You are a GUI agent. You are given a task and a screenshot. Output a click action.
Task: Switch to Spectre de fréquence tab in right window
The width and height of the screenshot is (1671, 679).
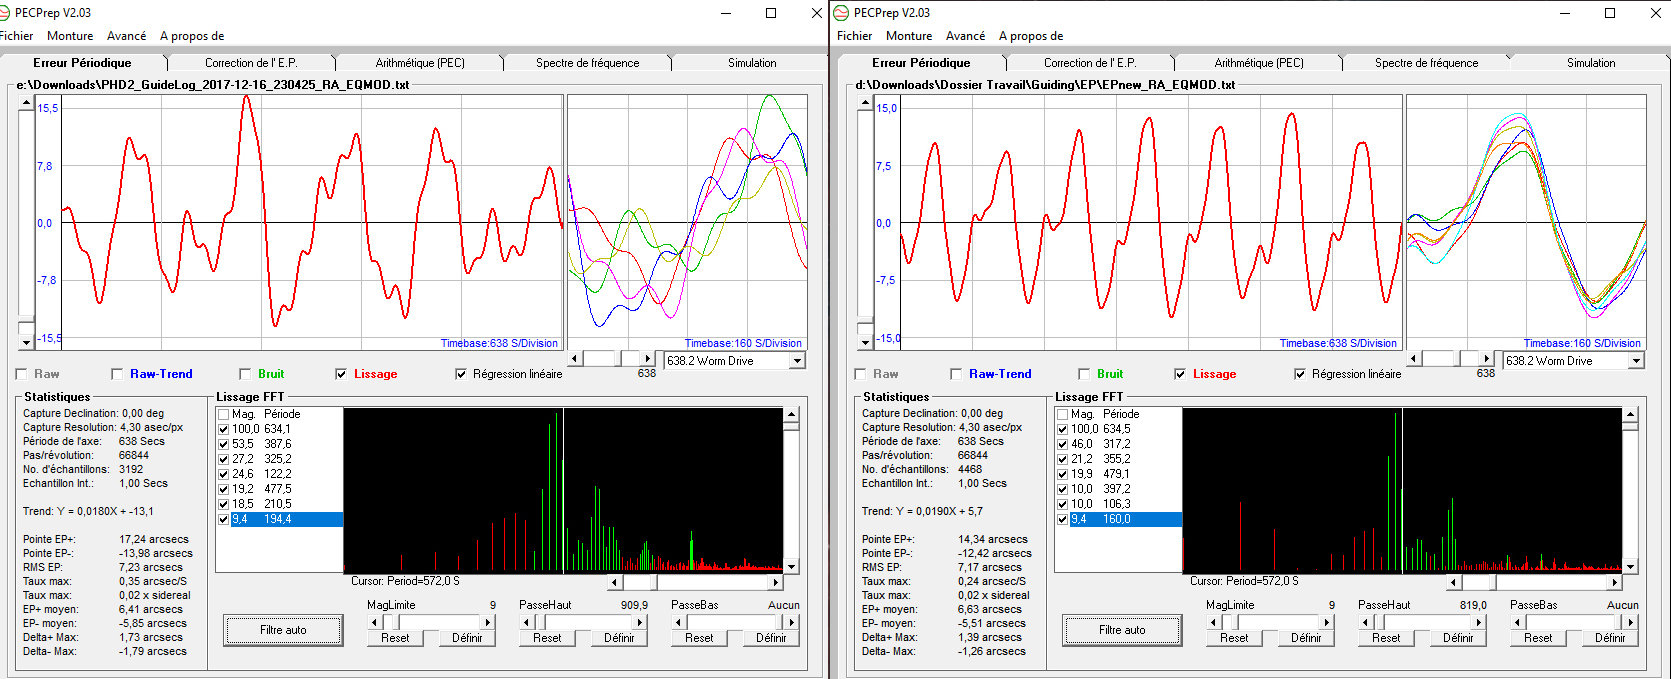pyautogui.click(x=1425, y=63)
